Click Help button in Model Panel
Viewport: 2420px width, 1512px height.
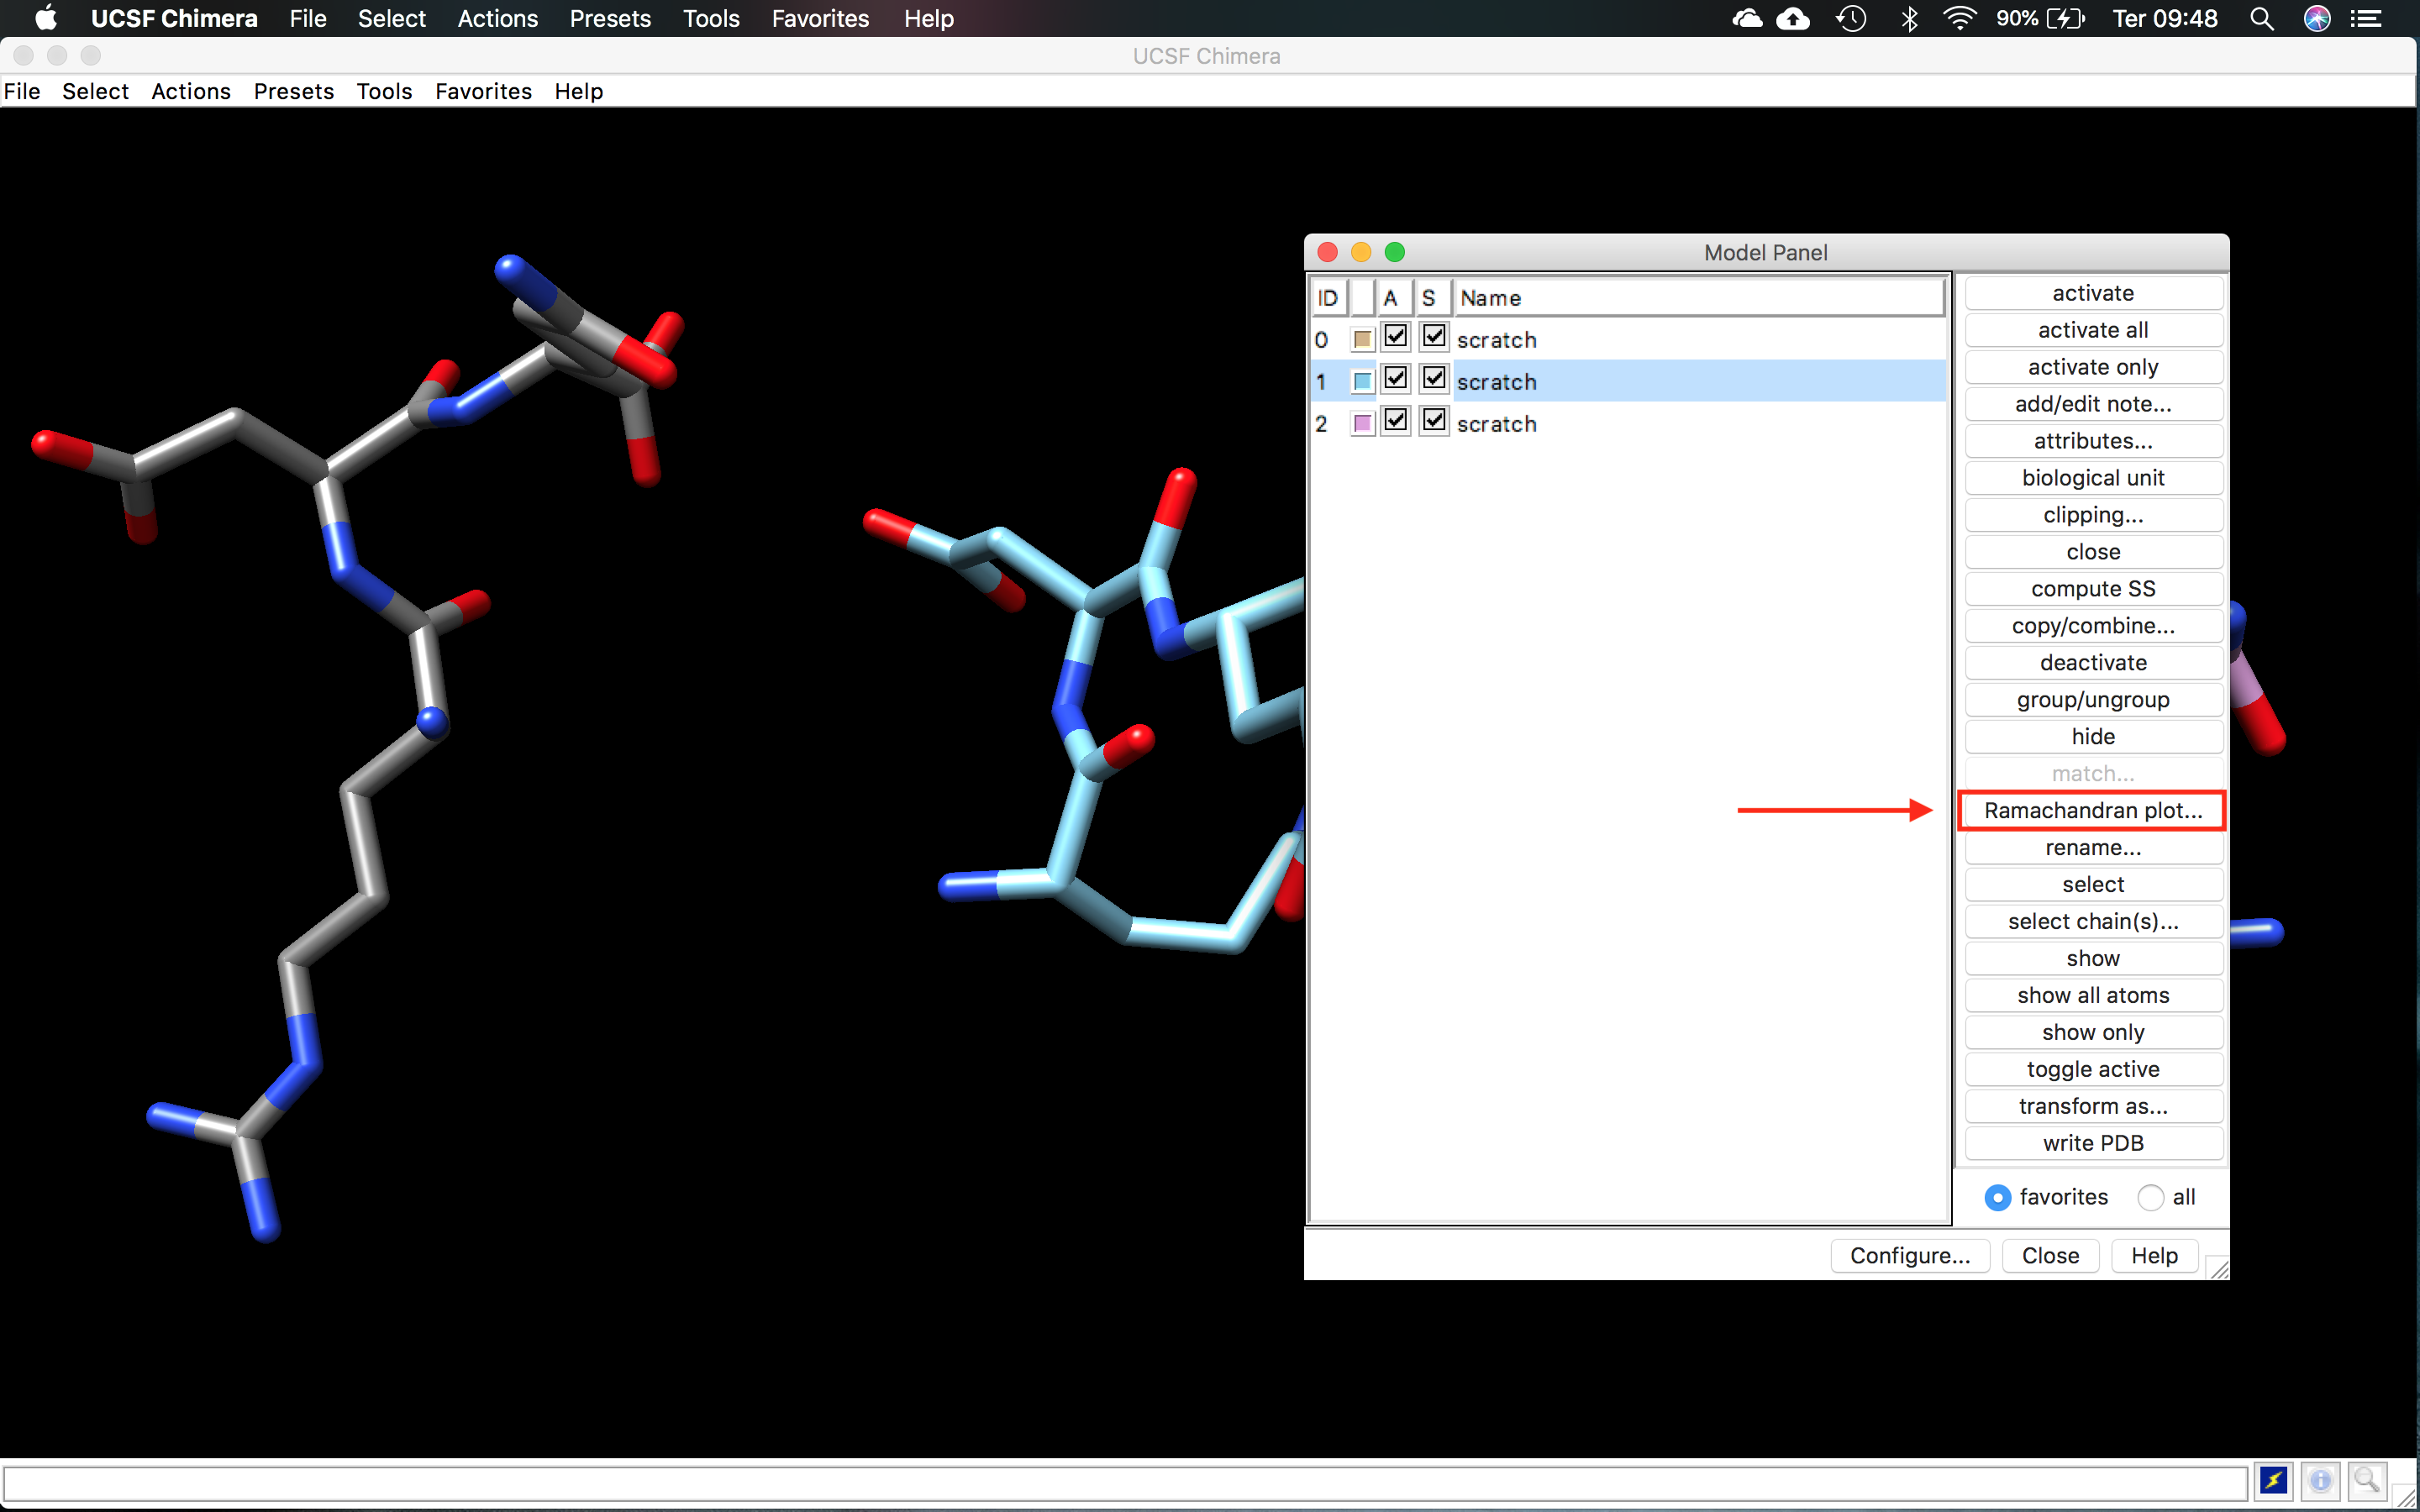[2154, 1256]
